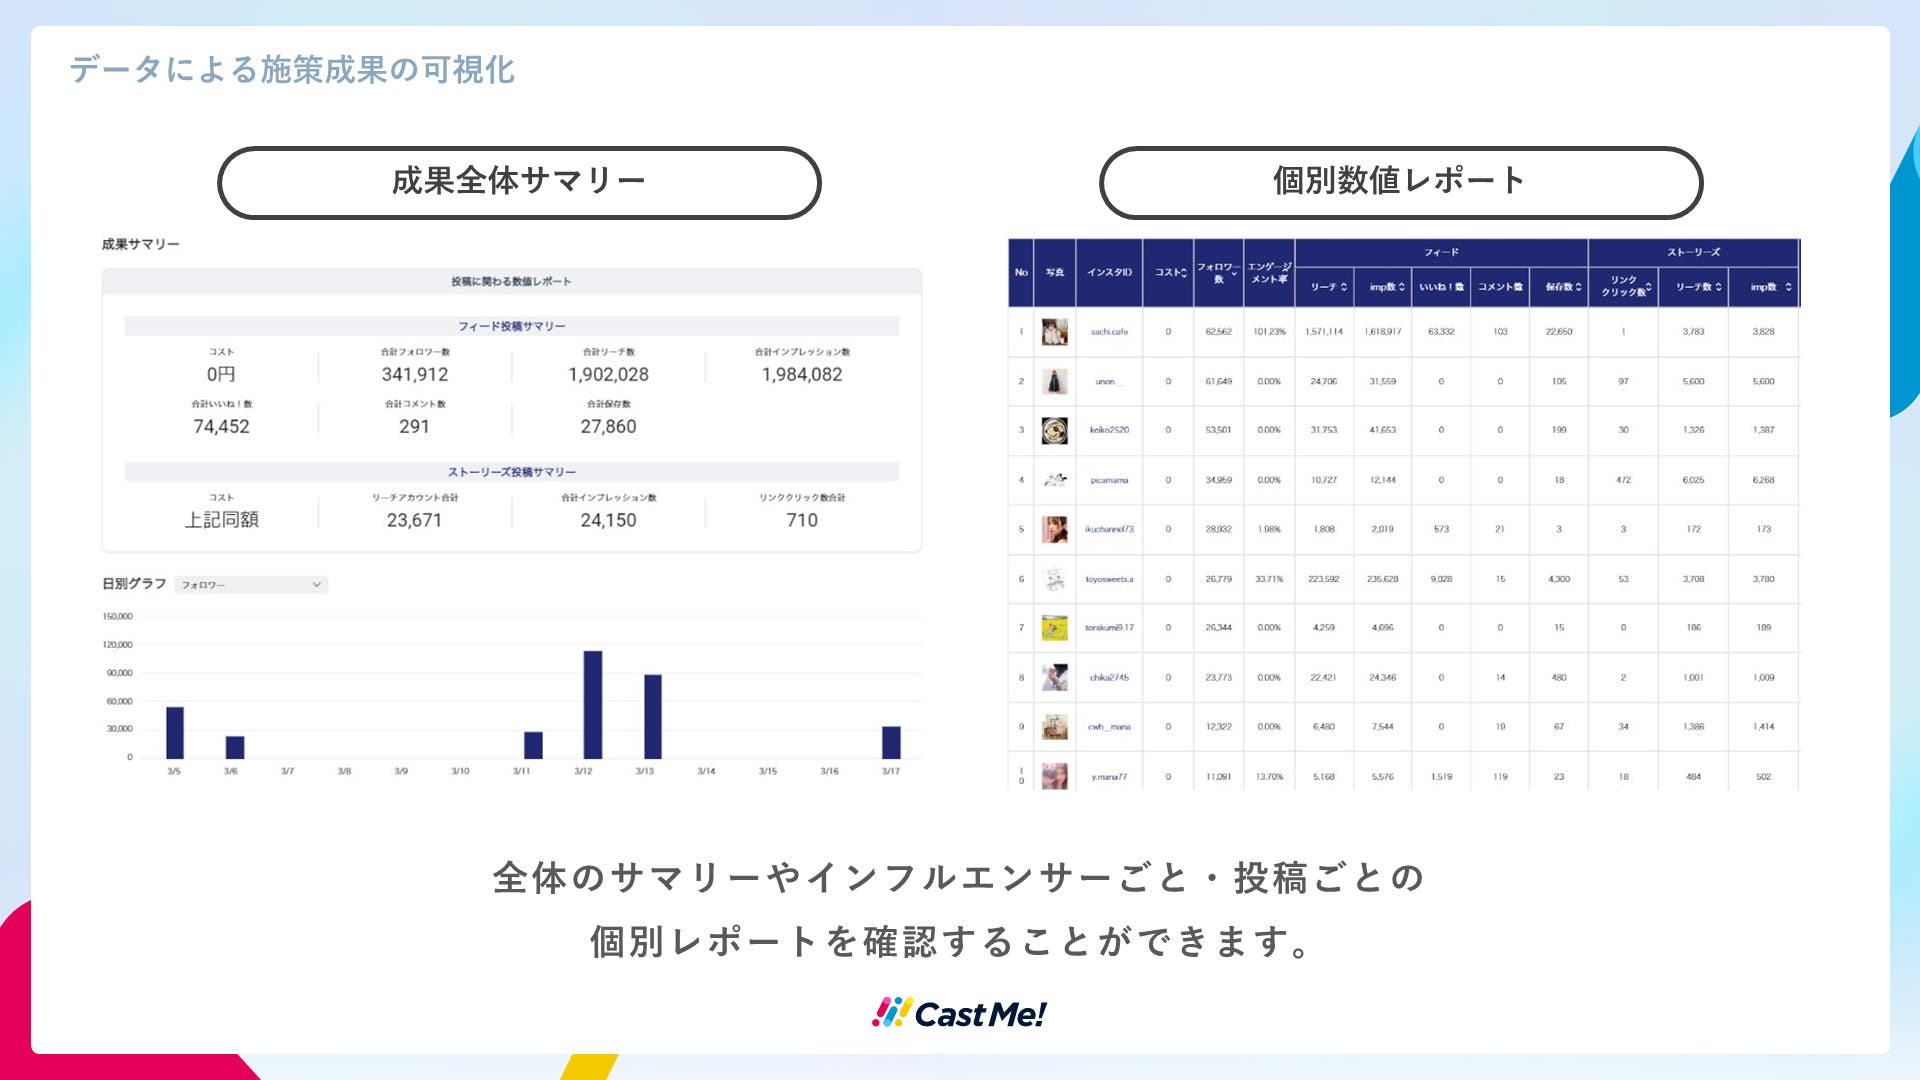Sort by リンククリック数 column arrows

coord(1648,287)
